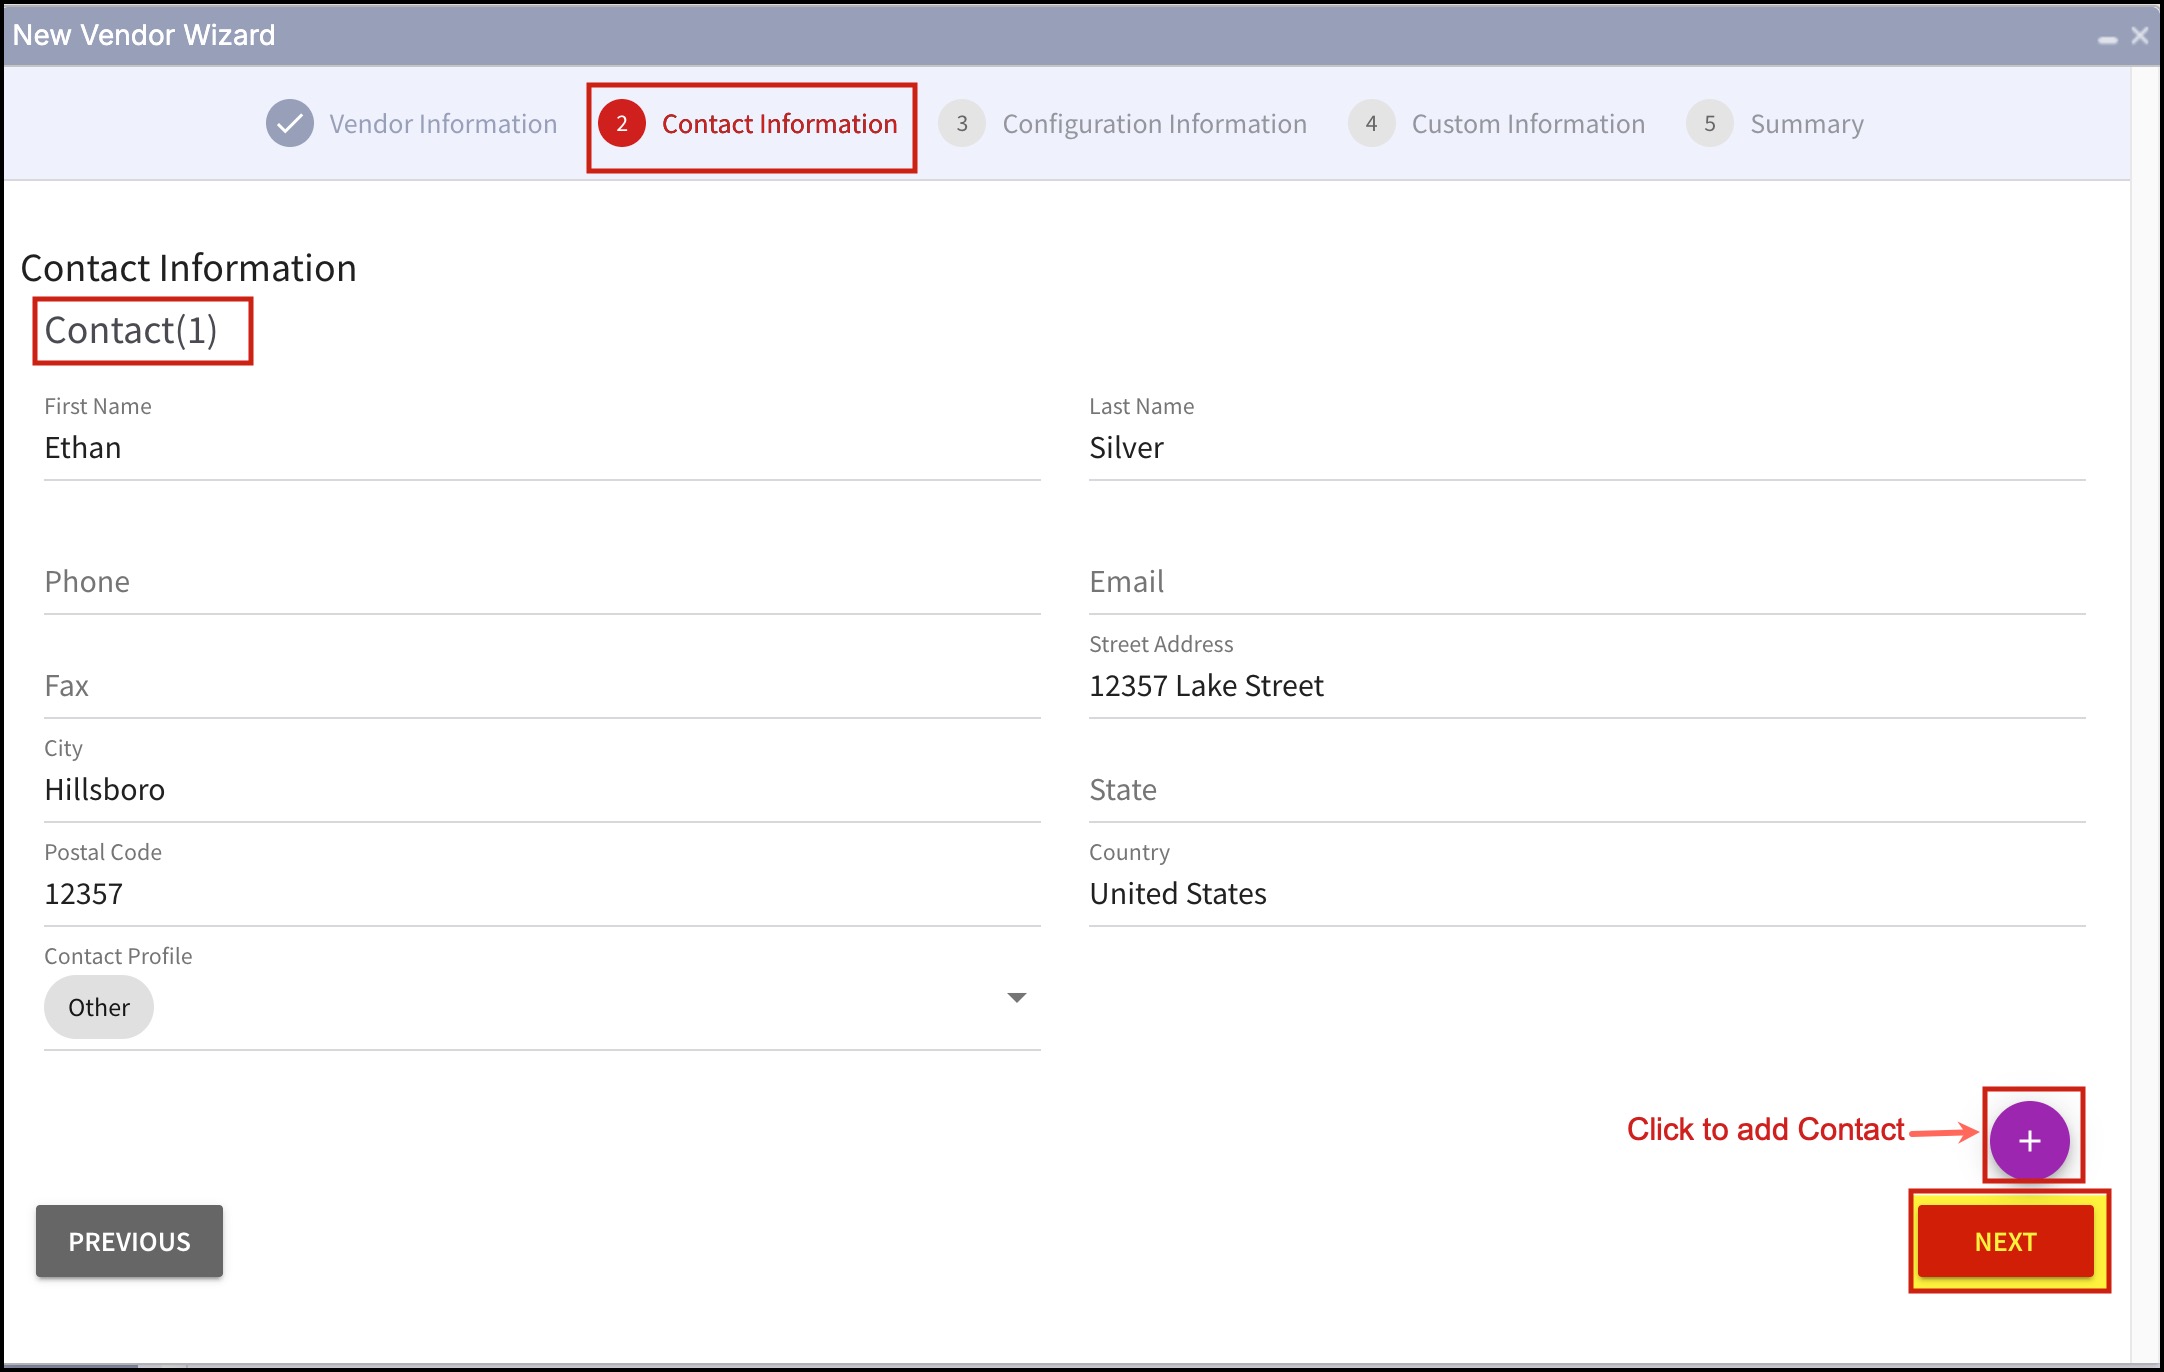
Task: Click the step 2 circle icon
Action: (622, 124)
